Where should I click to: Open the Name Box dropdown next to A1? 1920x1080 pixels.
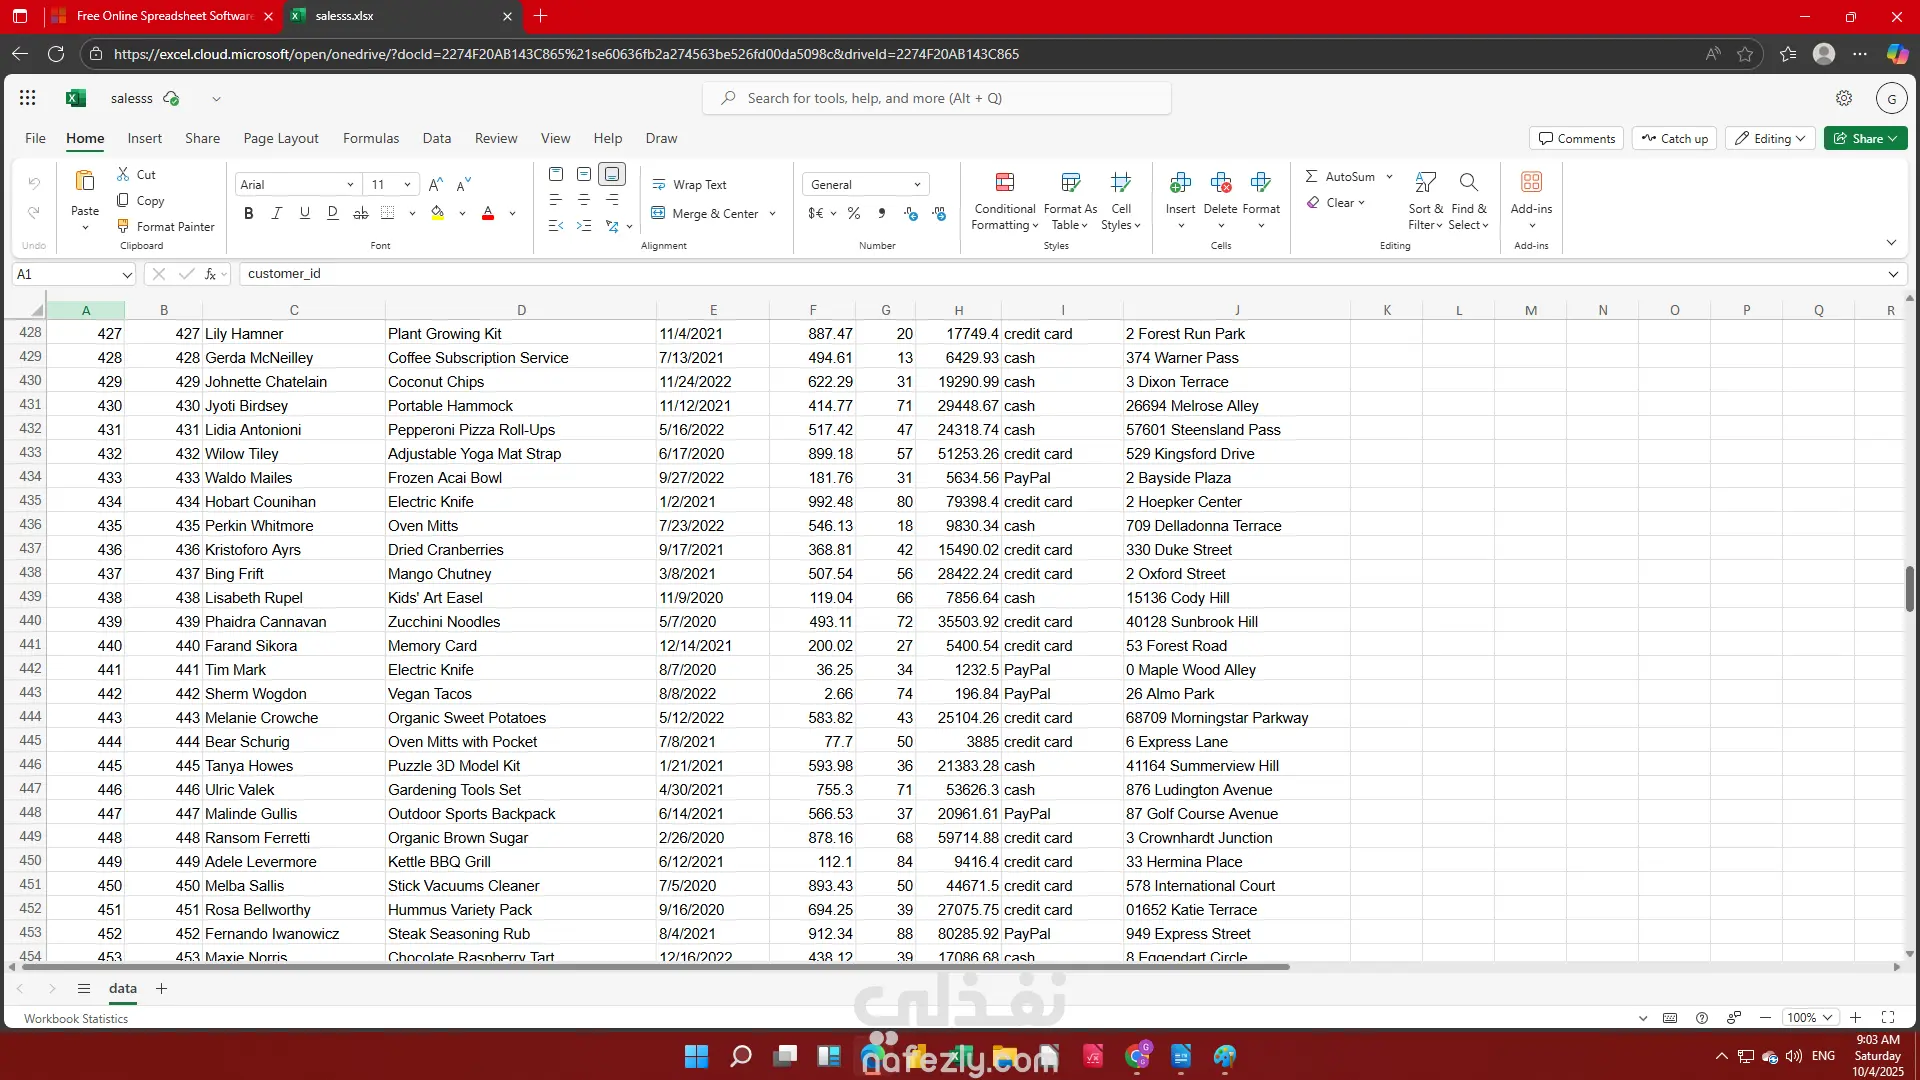pyautogui.click(x=127, y=274)
